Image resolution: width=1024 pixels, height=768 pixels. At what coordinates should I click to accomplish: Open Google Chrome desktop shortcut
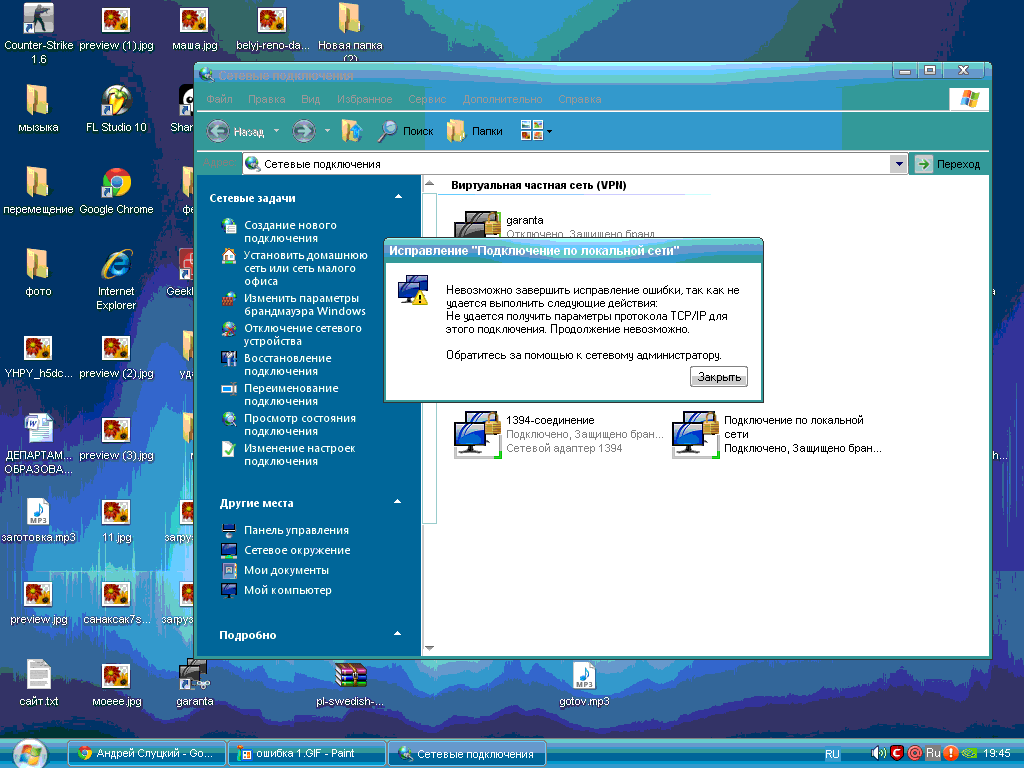click(x=116, y=184)
